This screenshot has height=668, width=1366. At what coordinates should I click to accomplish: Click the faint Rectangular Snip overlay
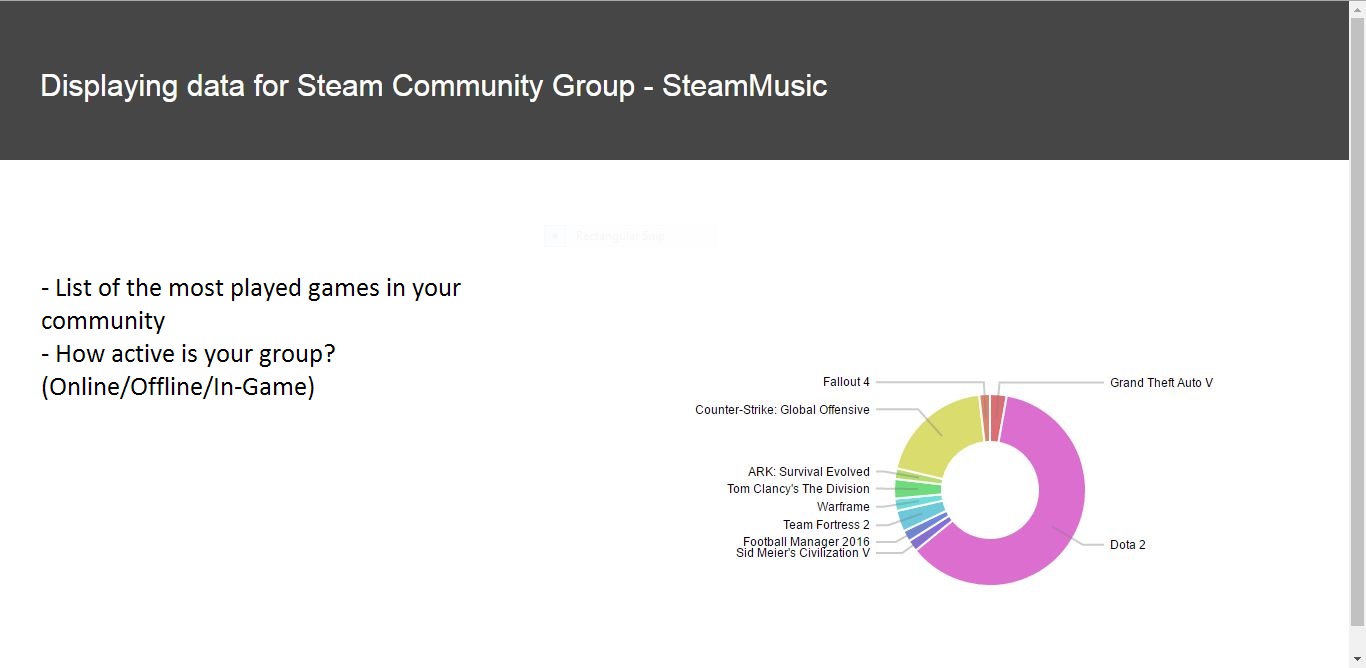coord(630,236)
